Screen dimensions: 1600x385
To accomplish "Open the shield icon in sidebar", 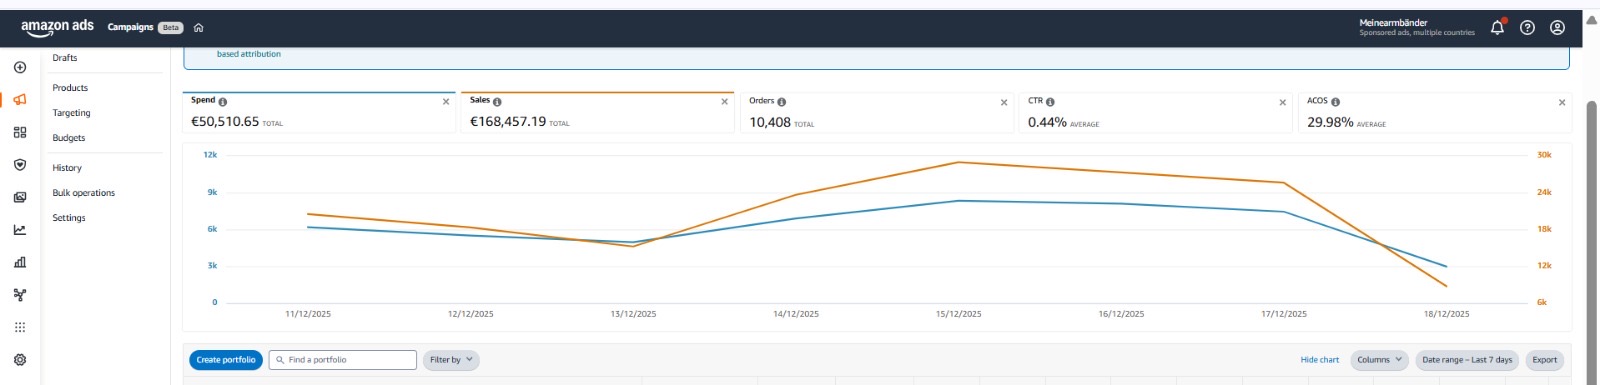I will pos(20,165).
